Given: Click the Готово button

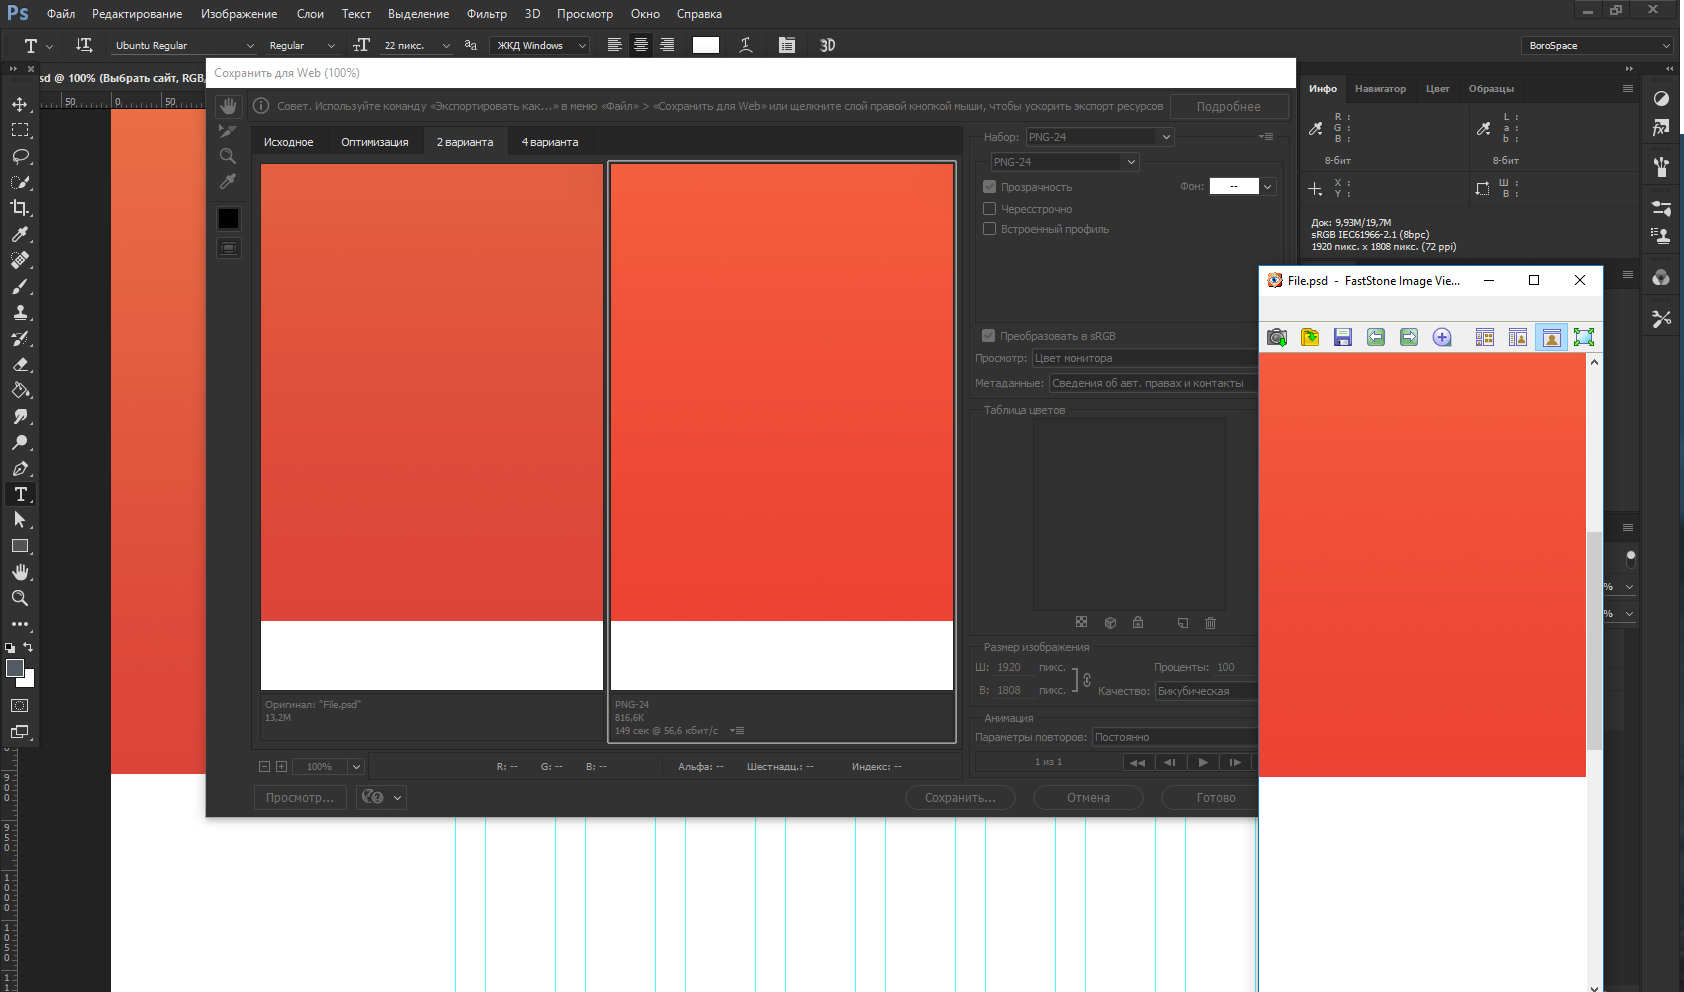Looking at the screenshot, I should (1214, 798).
